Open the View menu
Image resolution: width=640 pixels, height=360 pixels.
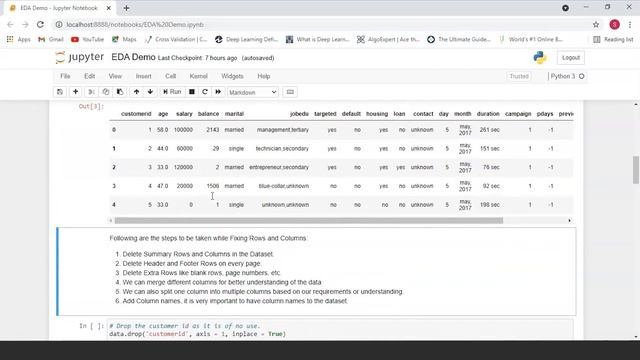click(x=115, y=76)
